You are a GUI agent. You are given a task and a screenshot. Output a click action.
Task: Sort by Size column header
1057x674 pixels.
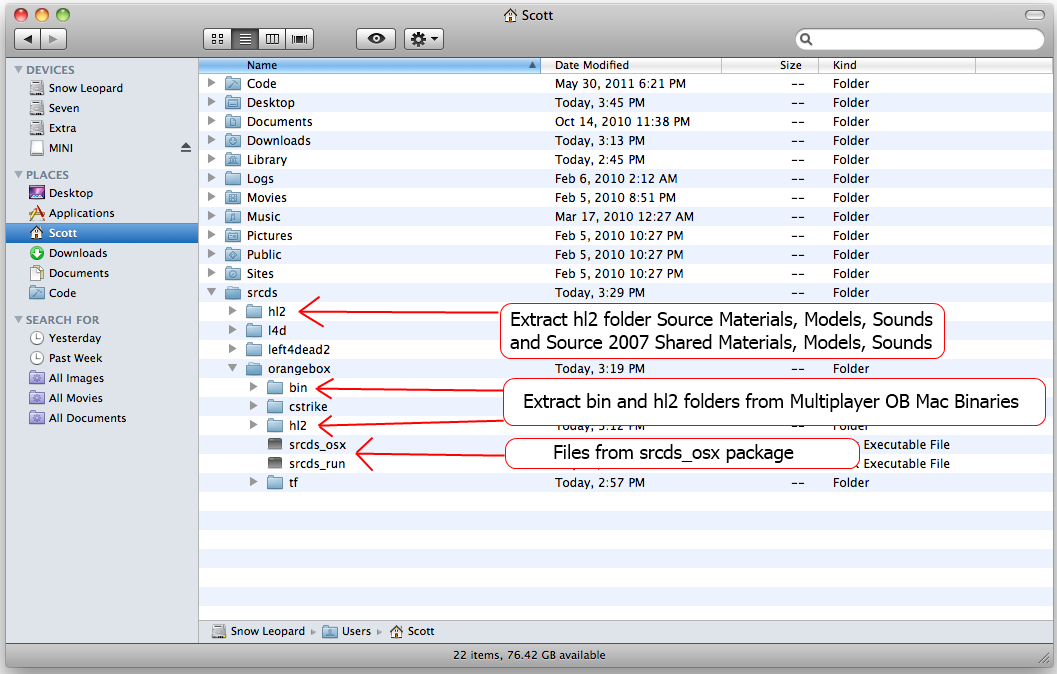click(770, 65)
